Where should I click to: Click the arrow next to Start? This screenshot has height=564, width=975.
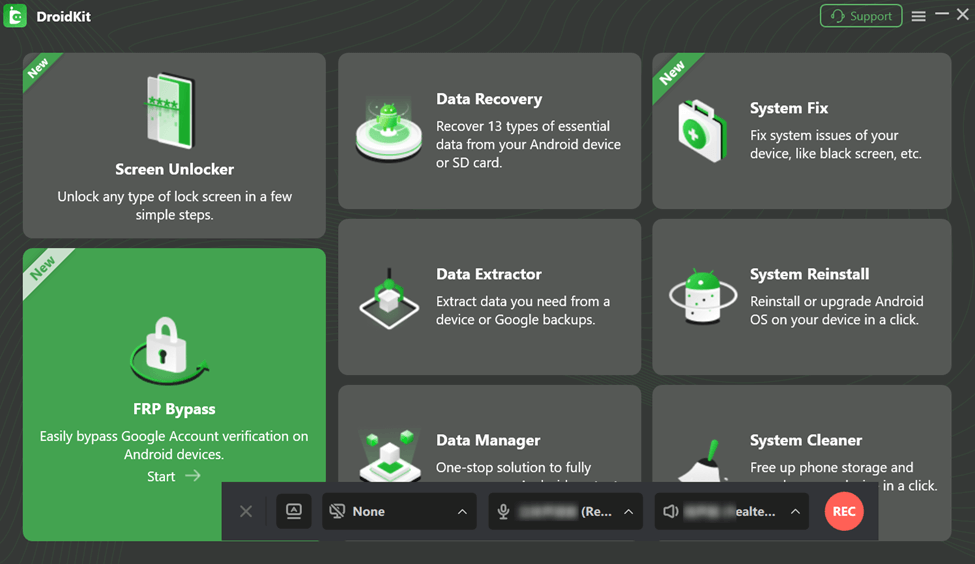[193, 476]
